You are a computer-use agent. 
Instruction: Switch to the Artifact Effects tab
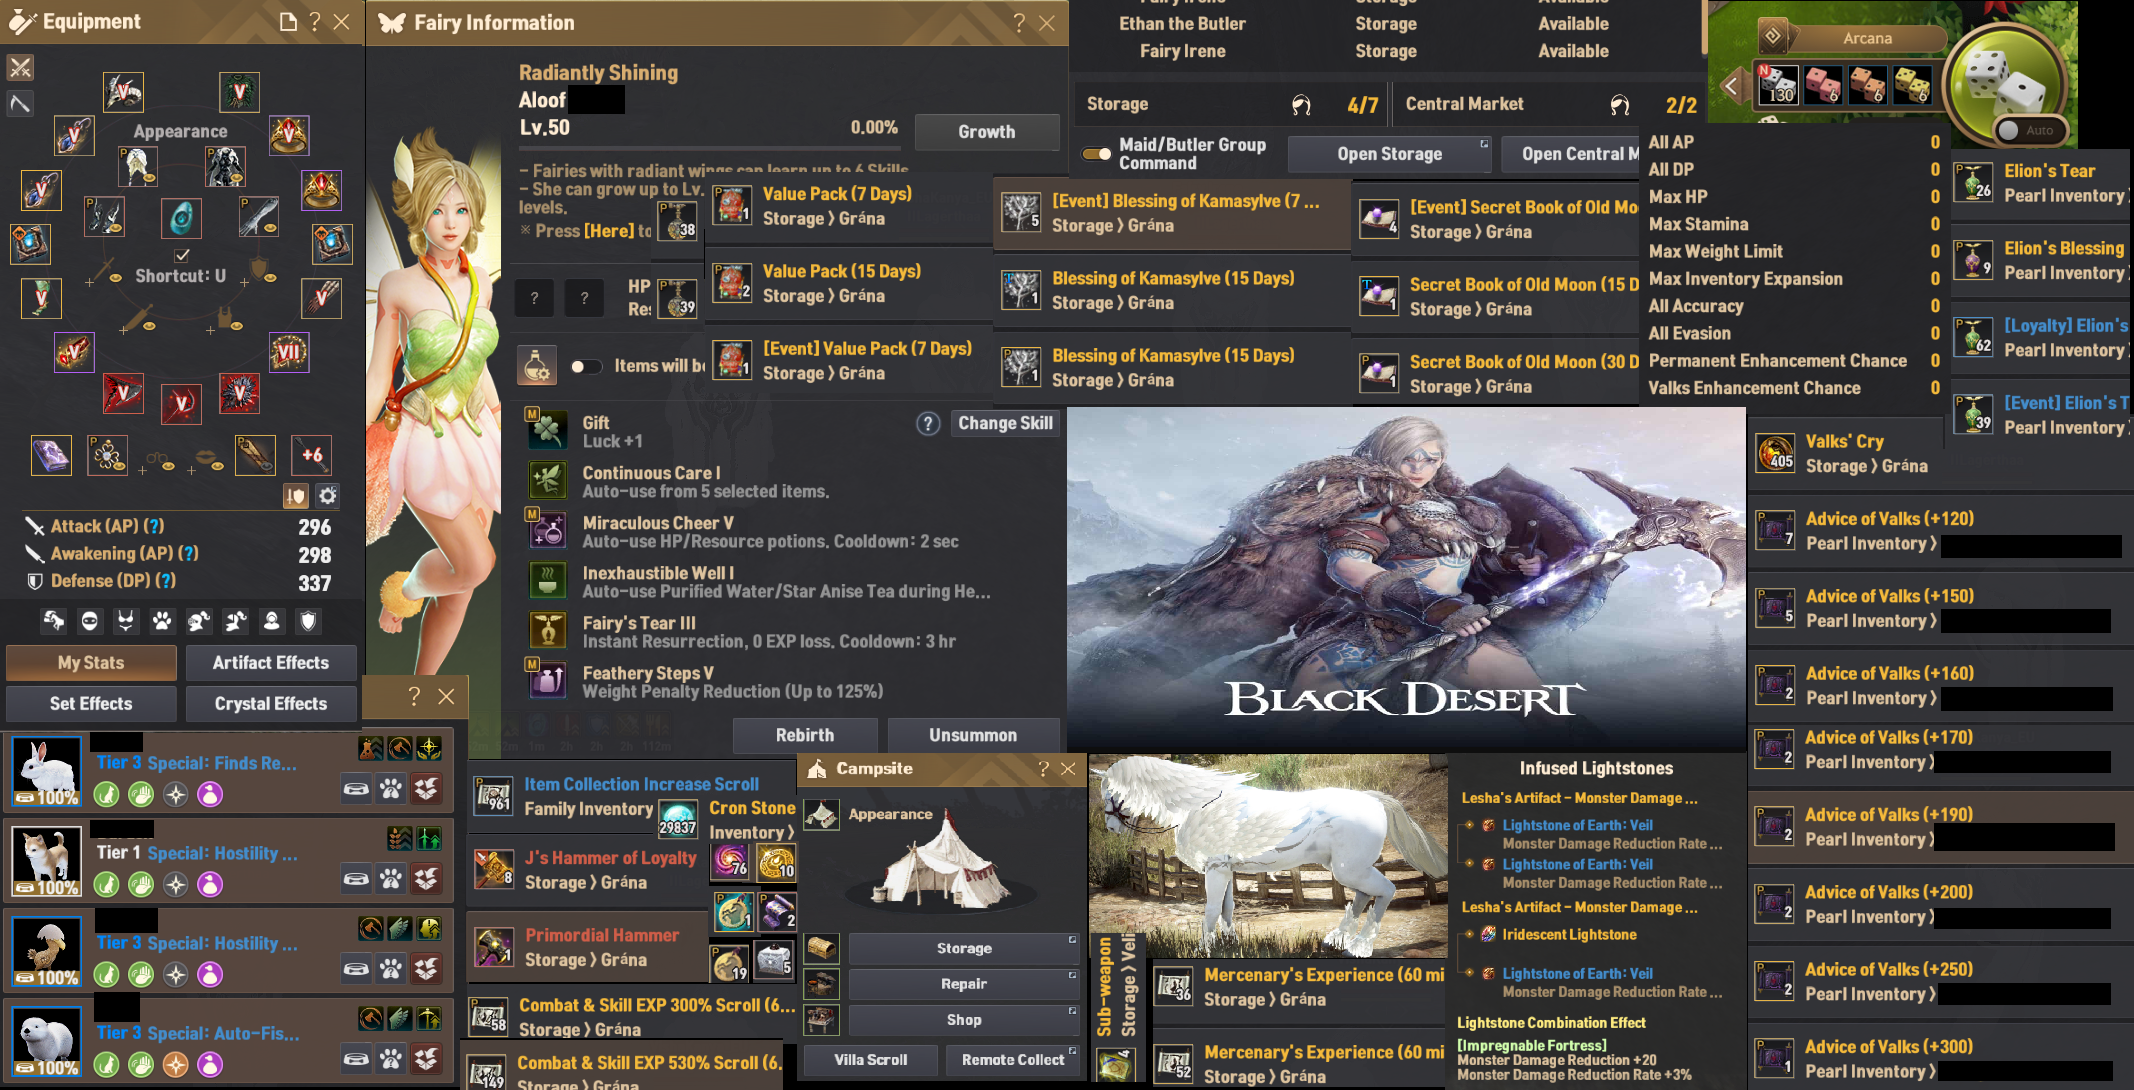tap(271, 663)
